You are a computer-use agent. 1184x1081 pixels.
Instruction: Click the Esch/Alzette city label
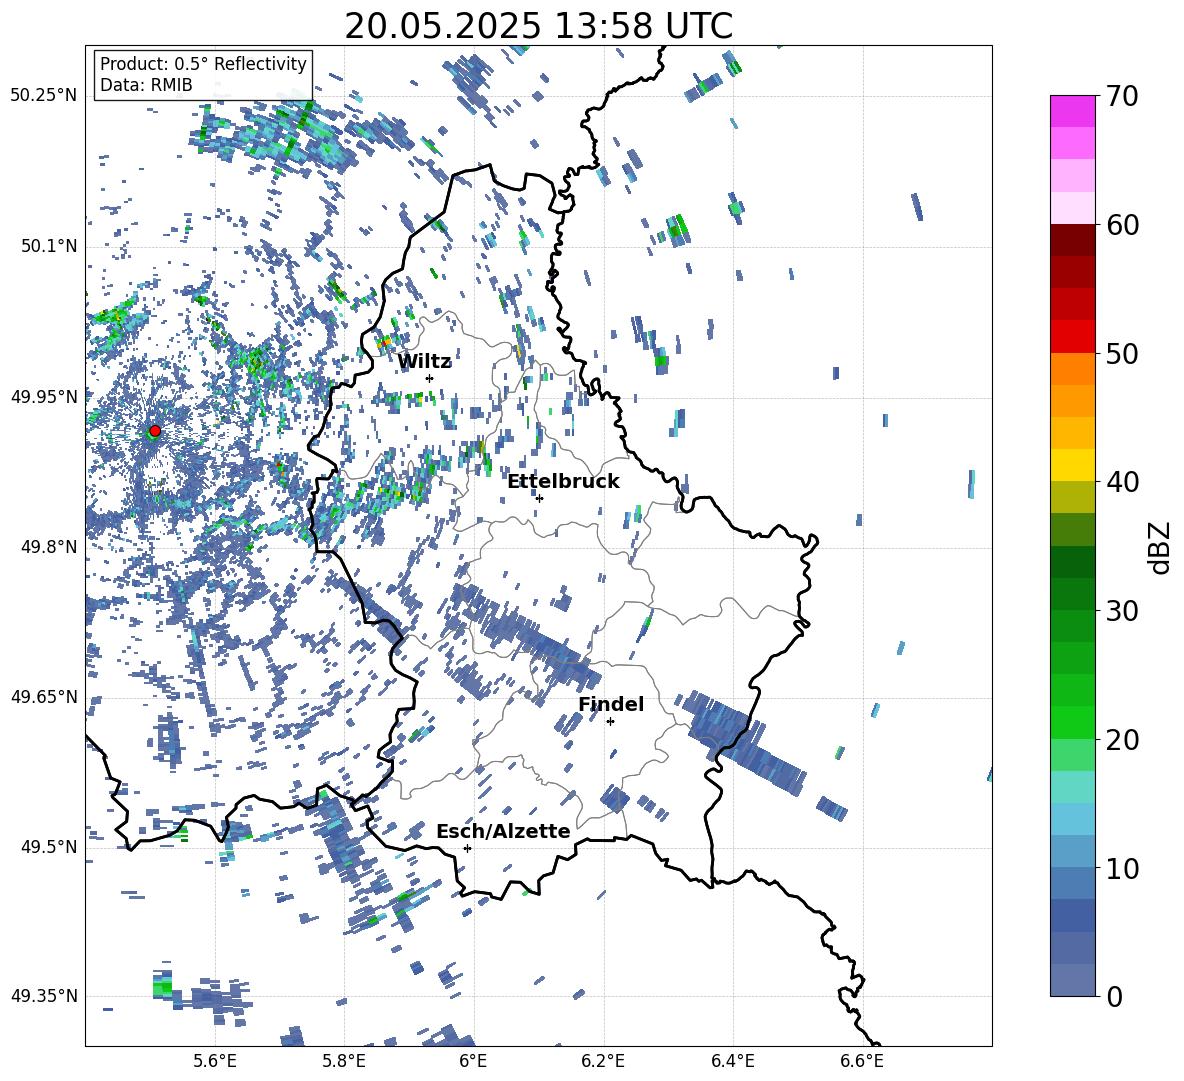503,831
